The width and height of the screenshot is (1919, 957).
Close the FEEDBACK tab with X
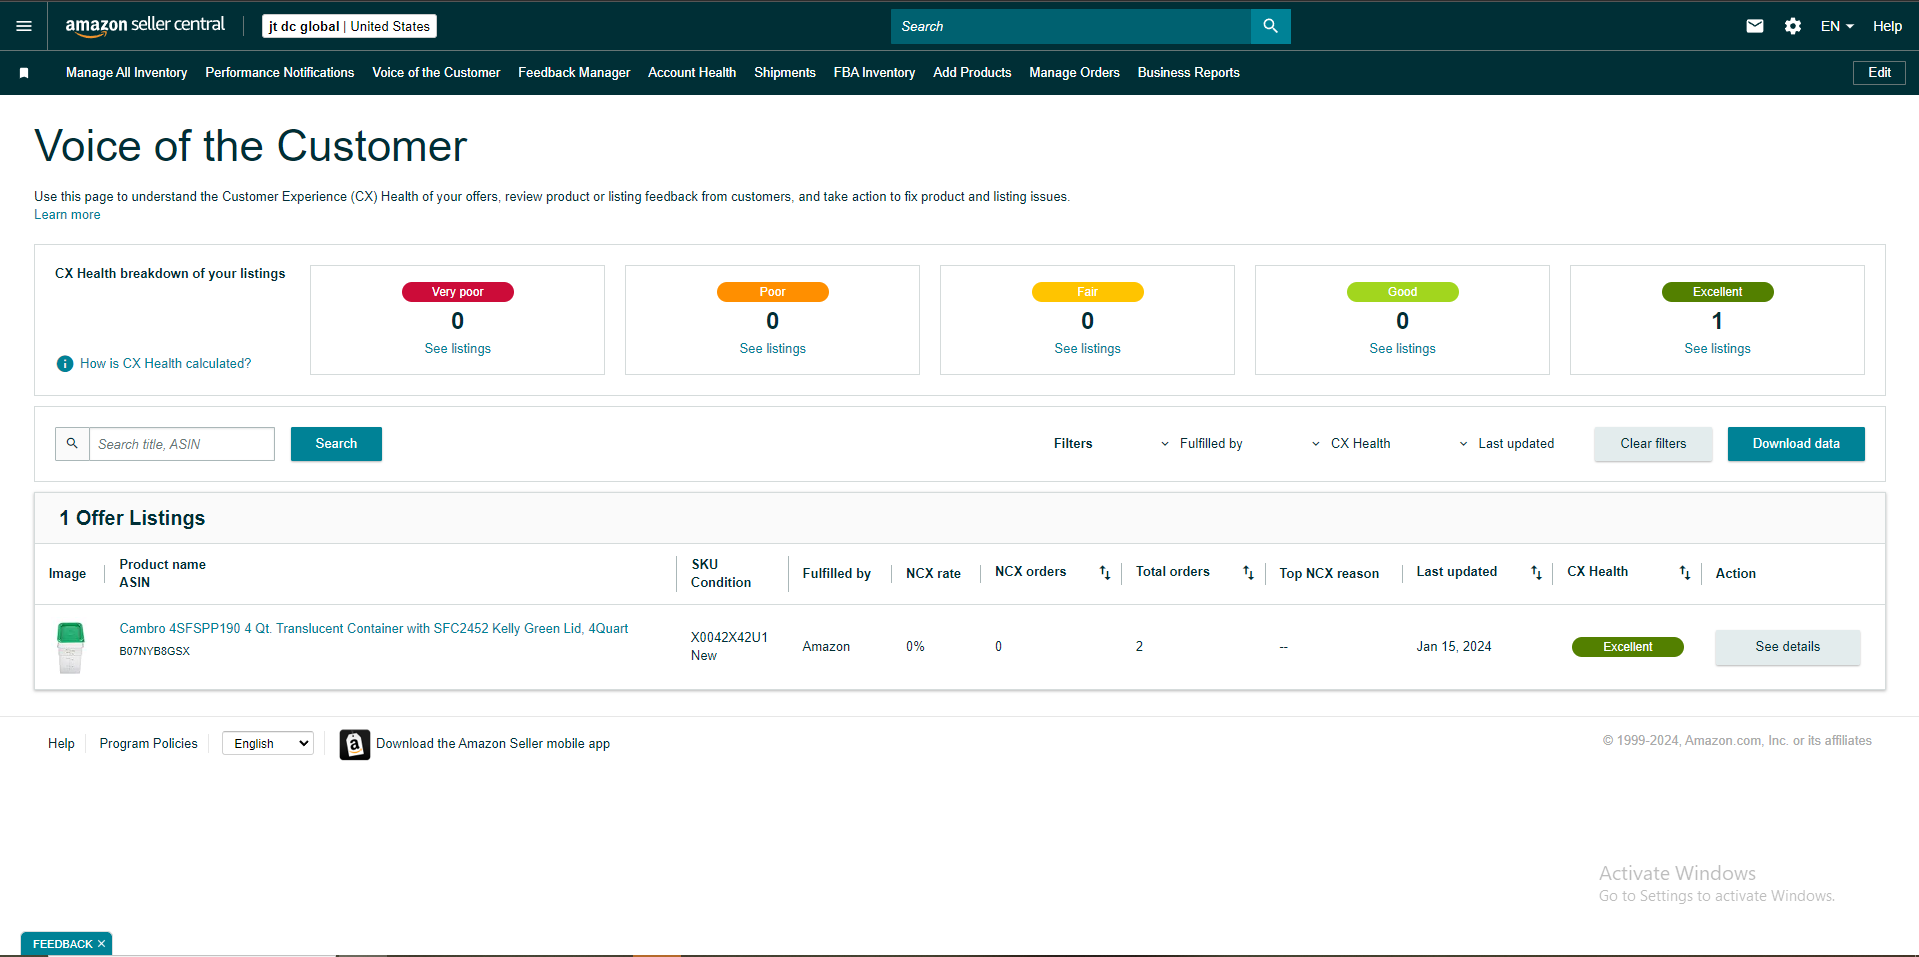[101, 944]
